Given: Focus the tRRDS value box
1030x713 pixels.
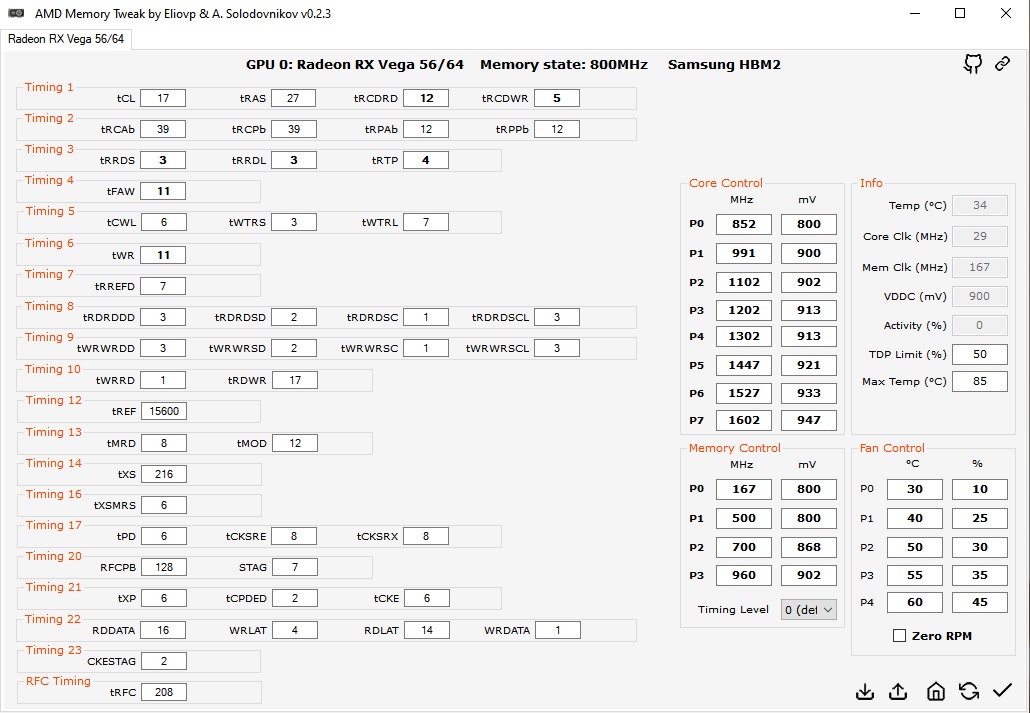Looking at the screenshot, I should (163, 160).
